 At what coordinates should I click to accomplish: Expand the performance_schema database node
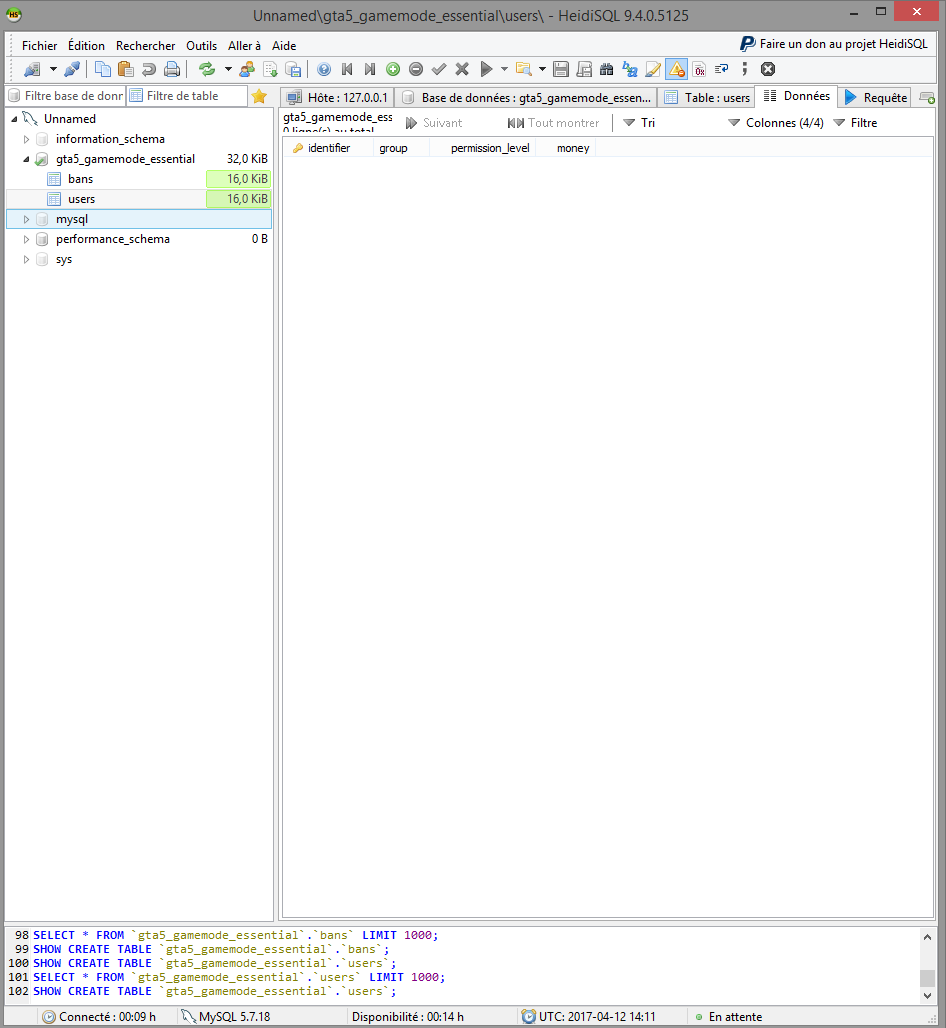point(26,239)
